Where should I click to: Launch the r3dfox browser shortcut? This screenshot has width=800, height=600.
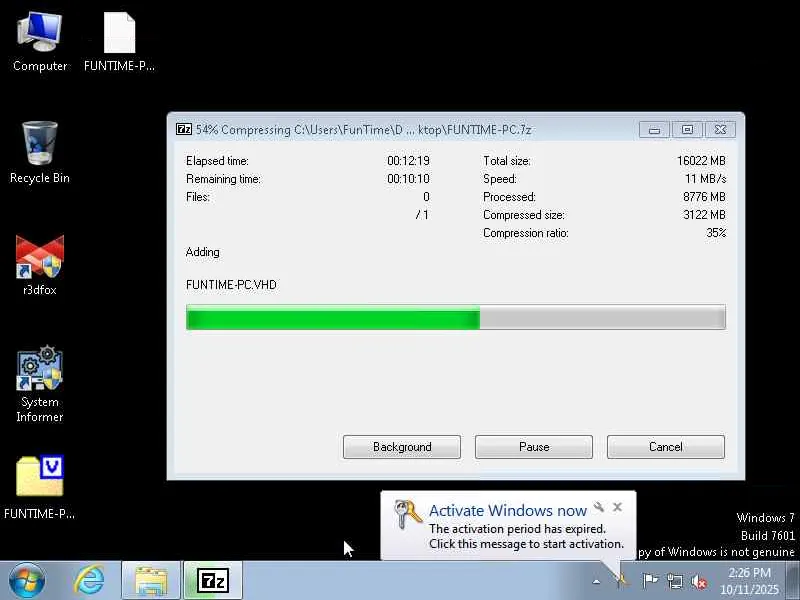pos(40,265)
